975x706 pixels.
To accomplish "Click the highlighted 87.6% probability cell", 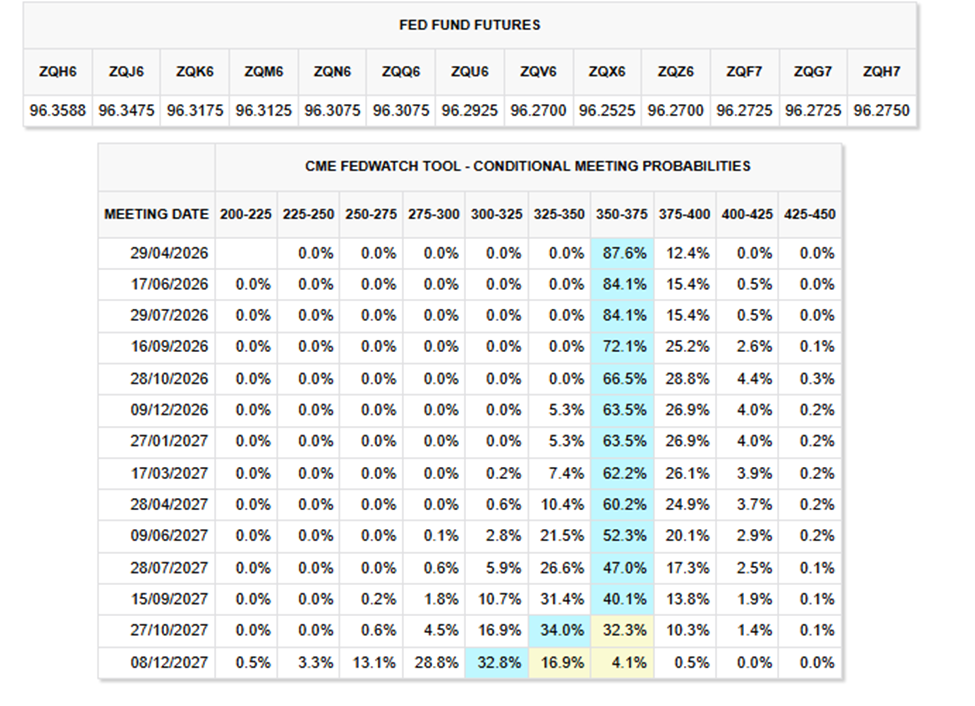I will (x=622, y=253).
